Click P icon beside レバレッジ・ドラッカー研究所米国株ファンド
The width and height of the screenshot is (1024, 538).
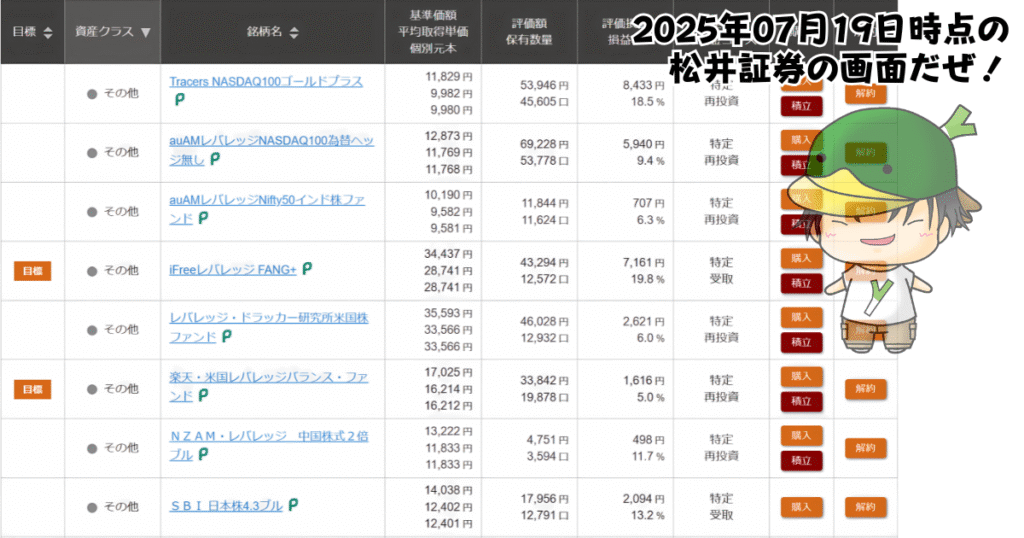(227, 336)
